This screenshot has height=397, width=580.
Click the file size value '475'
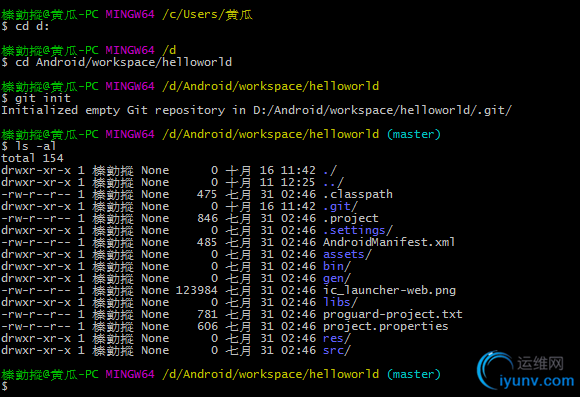207,194
